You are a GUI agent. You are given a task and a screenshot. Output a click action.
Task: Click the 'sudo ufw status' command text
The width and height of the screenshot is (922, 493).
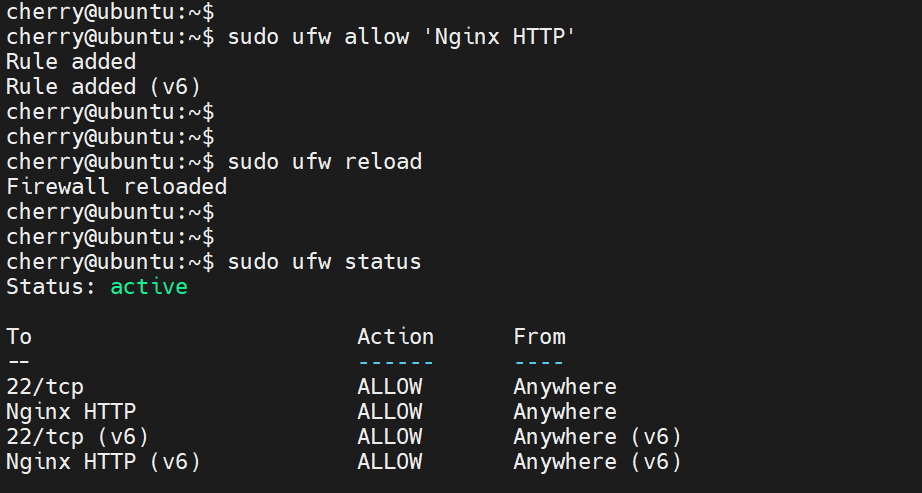coord(325,262)
